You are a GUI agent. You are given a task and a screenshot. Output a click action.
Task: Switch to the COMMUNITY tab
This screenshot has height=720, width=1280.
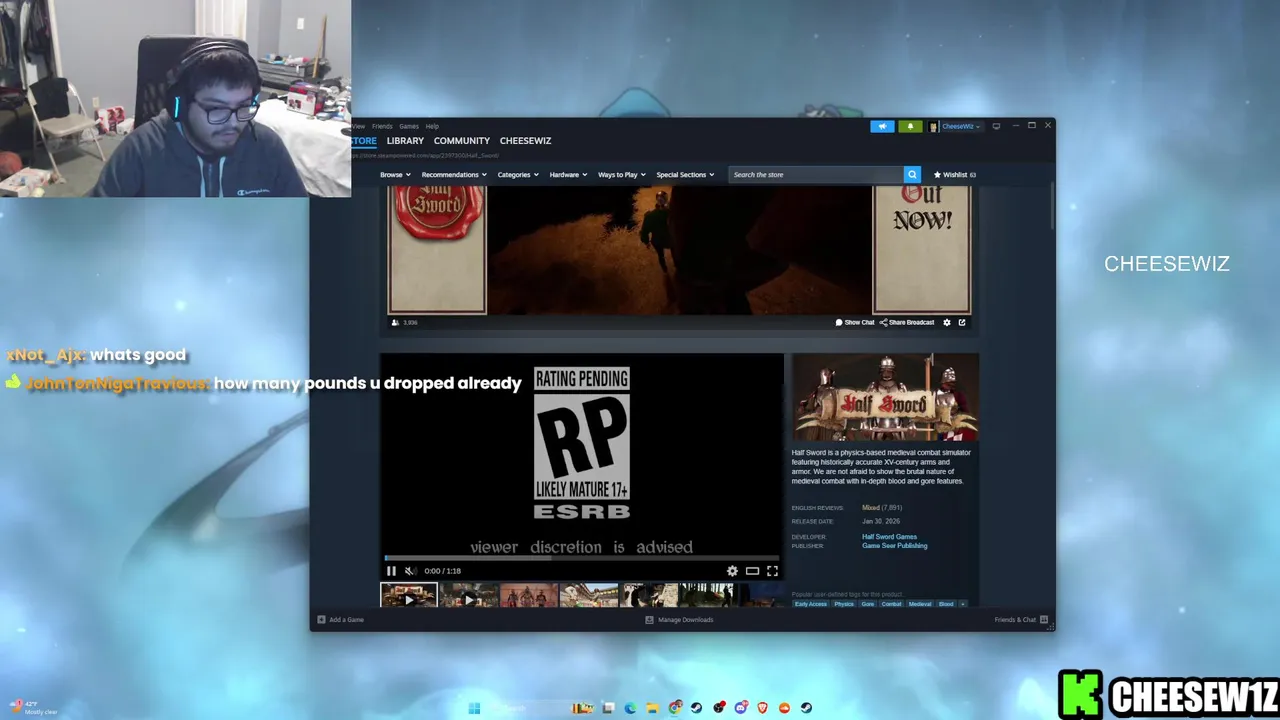462,141
